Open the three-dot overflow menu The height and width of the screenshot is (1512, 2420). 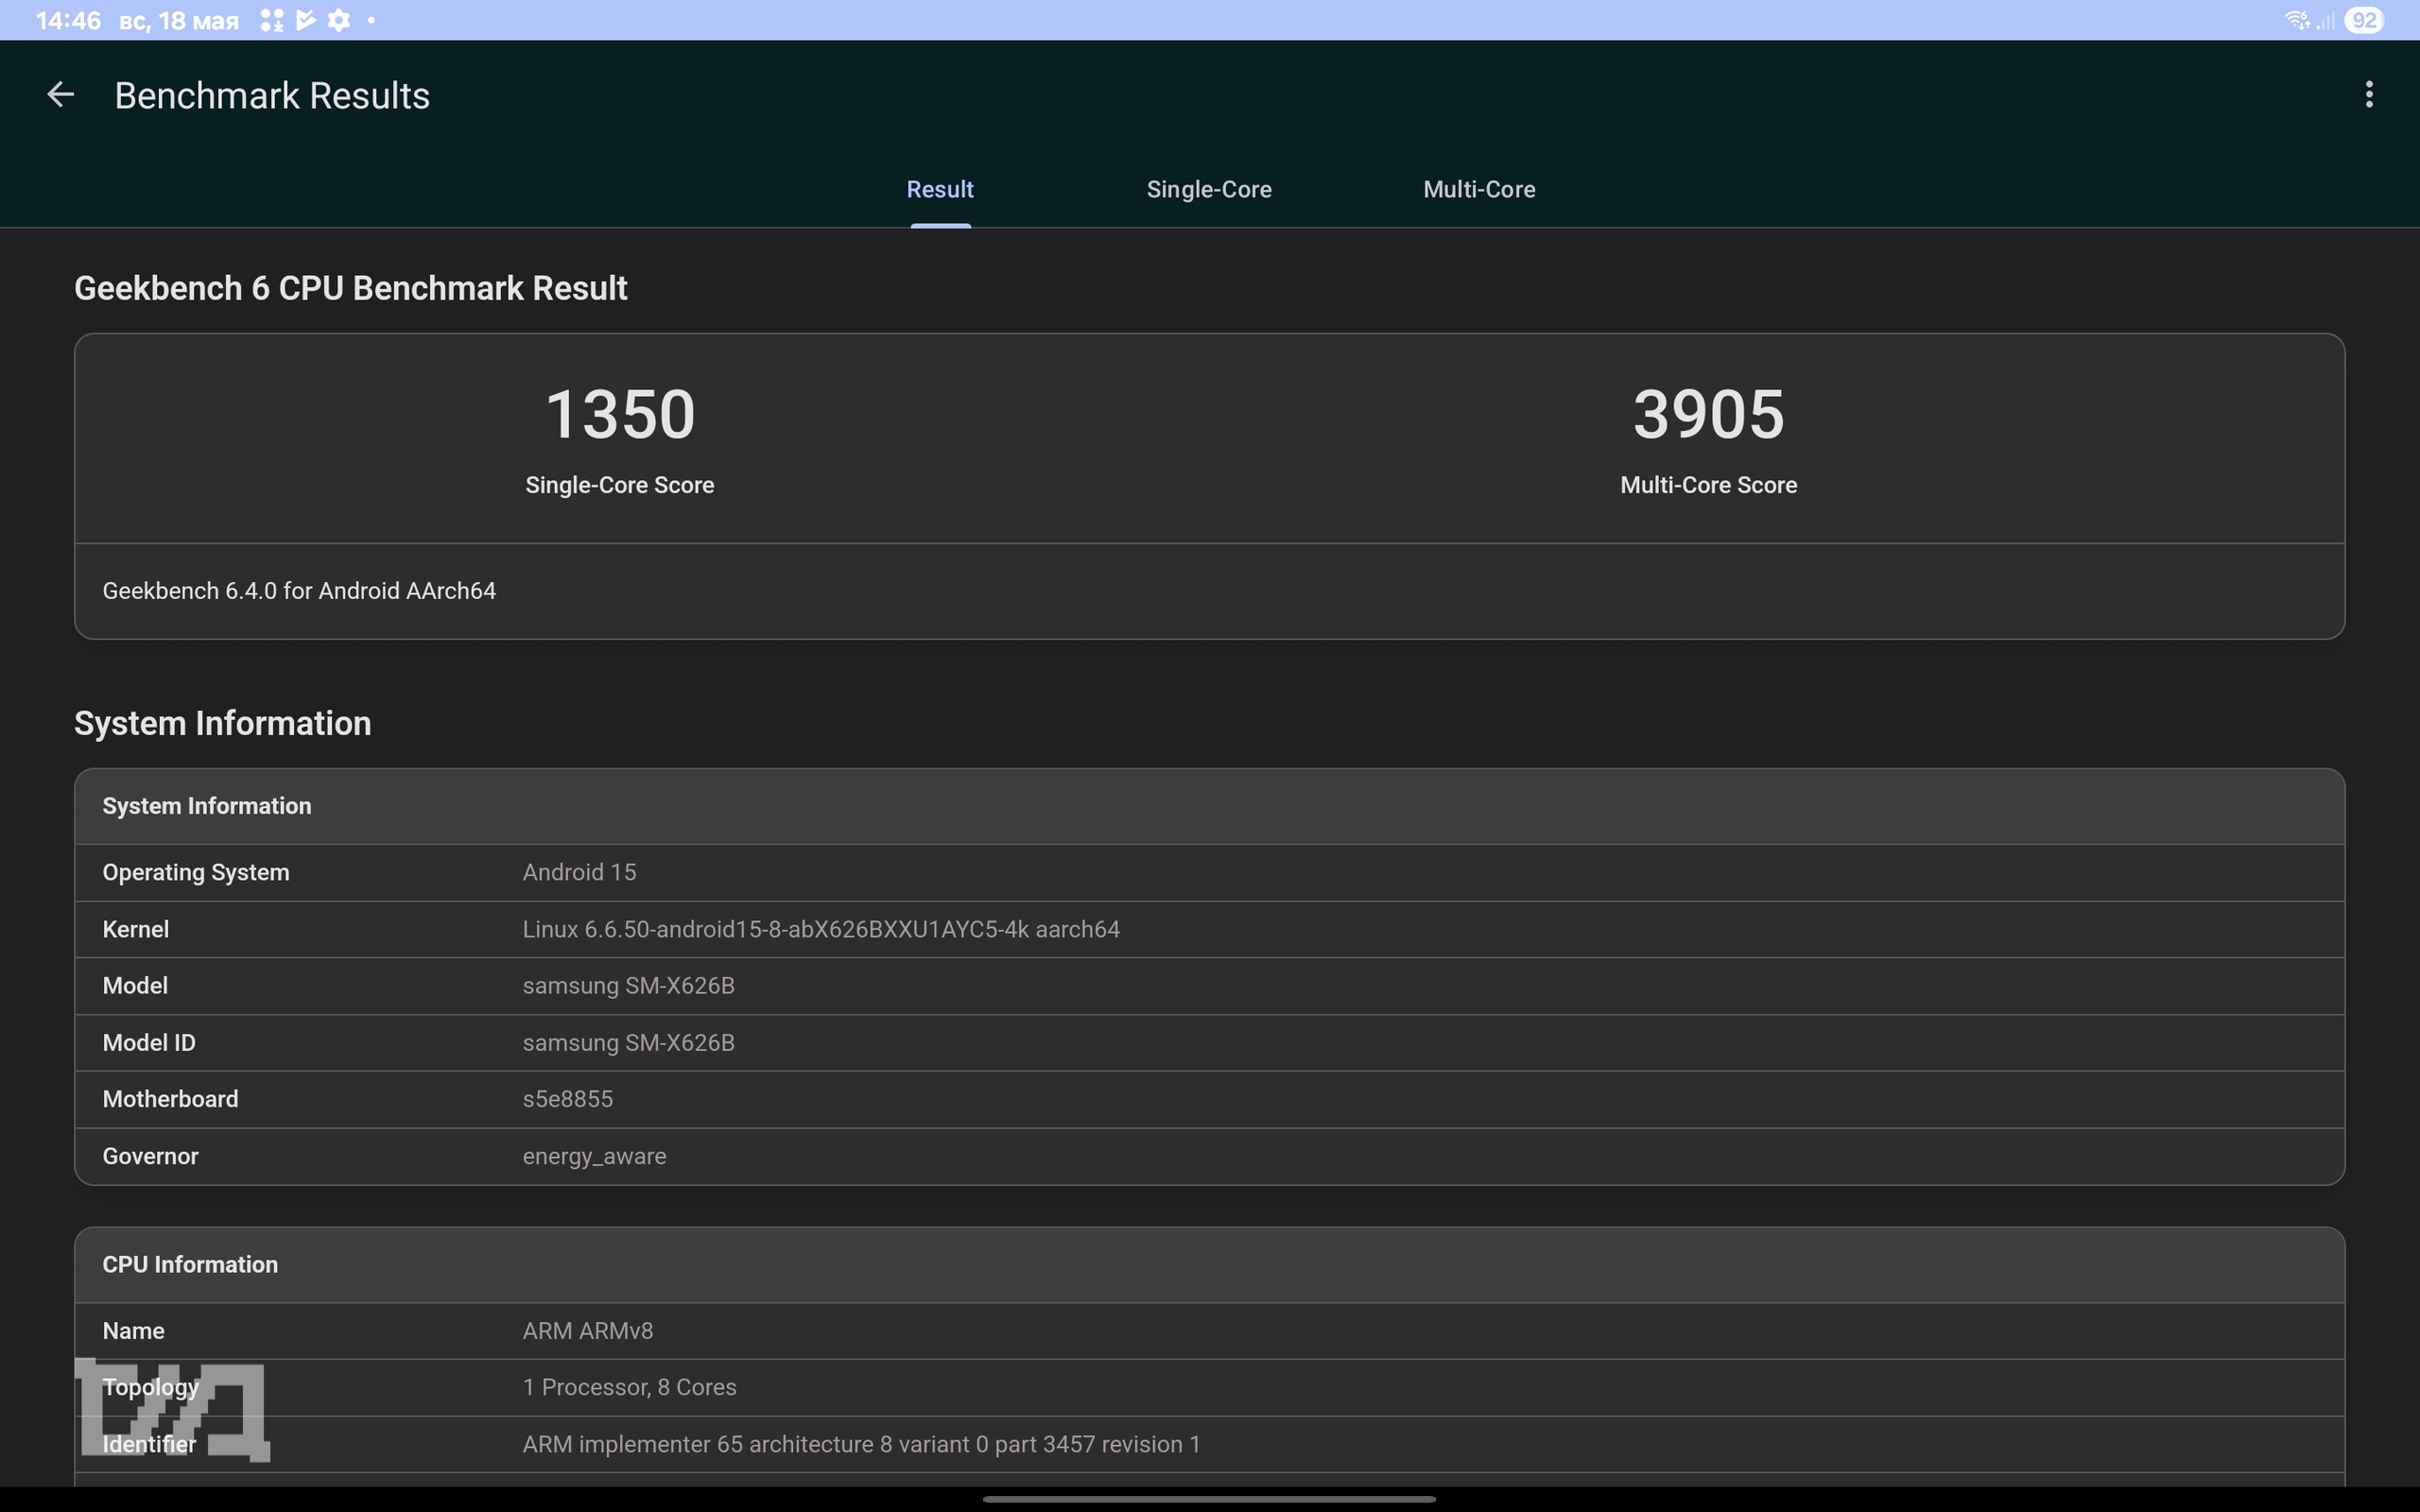2368,95
